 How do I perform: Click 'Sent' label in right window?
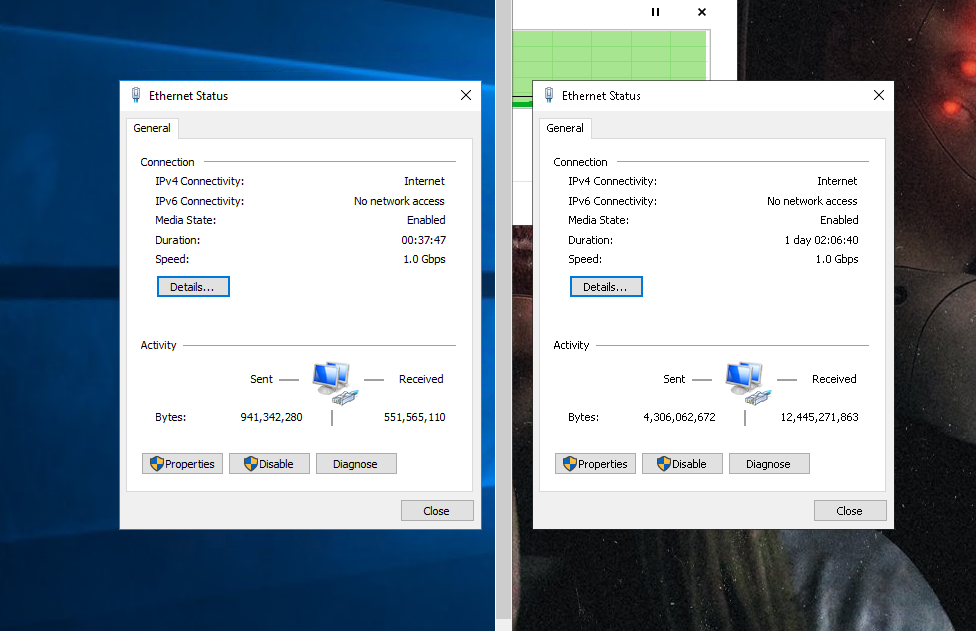pyautogui.click(x=674, y=379)
